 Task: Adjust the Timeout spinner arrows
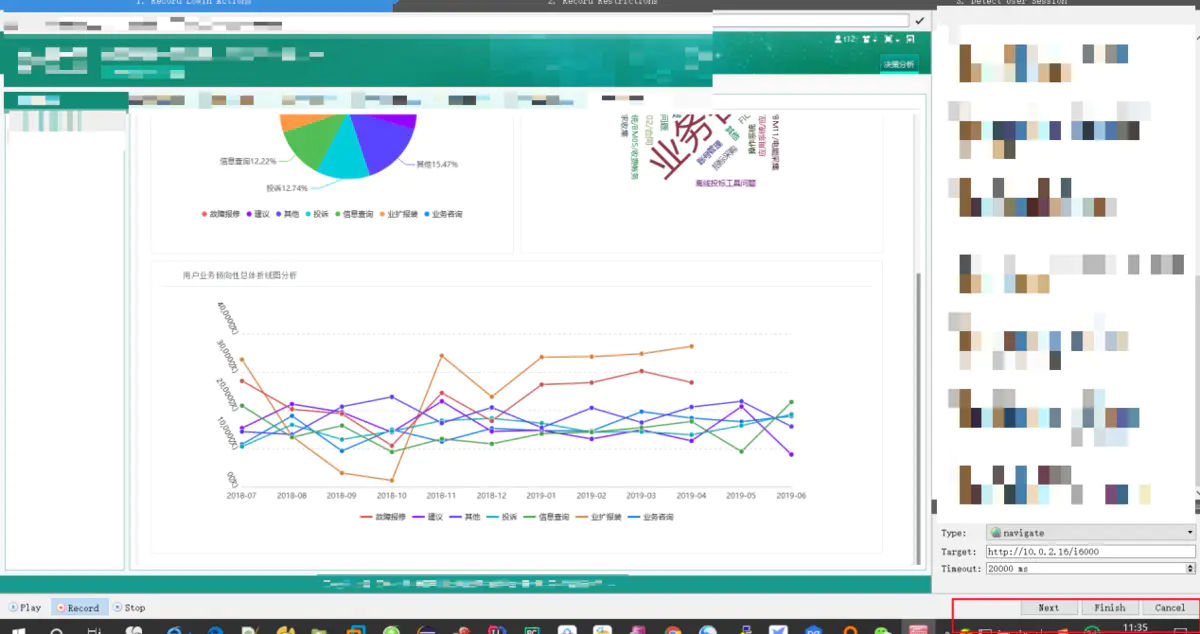coord(1189,568)
